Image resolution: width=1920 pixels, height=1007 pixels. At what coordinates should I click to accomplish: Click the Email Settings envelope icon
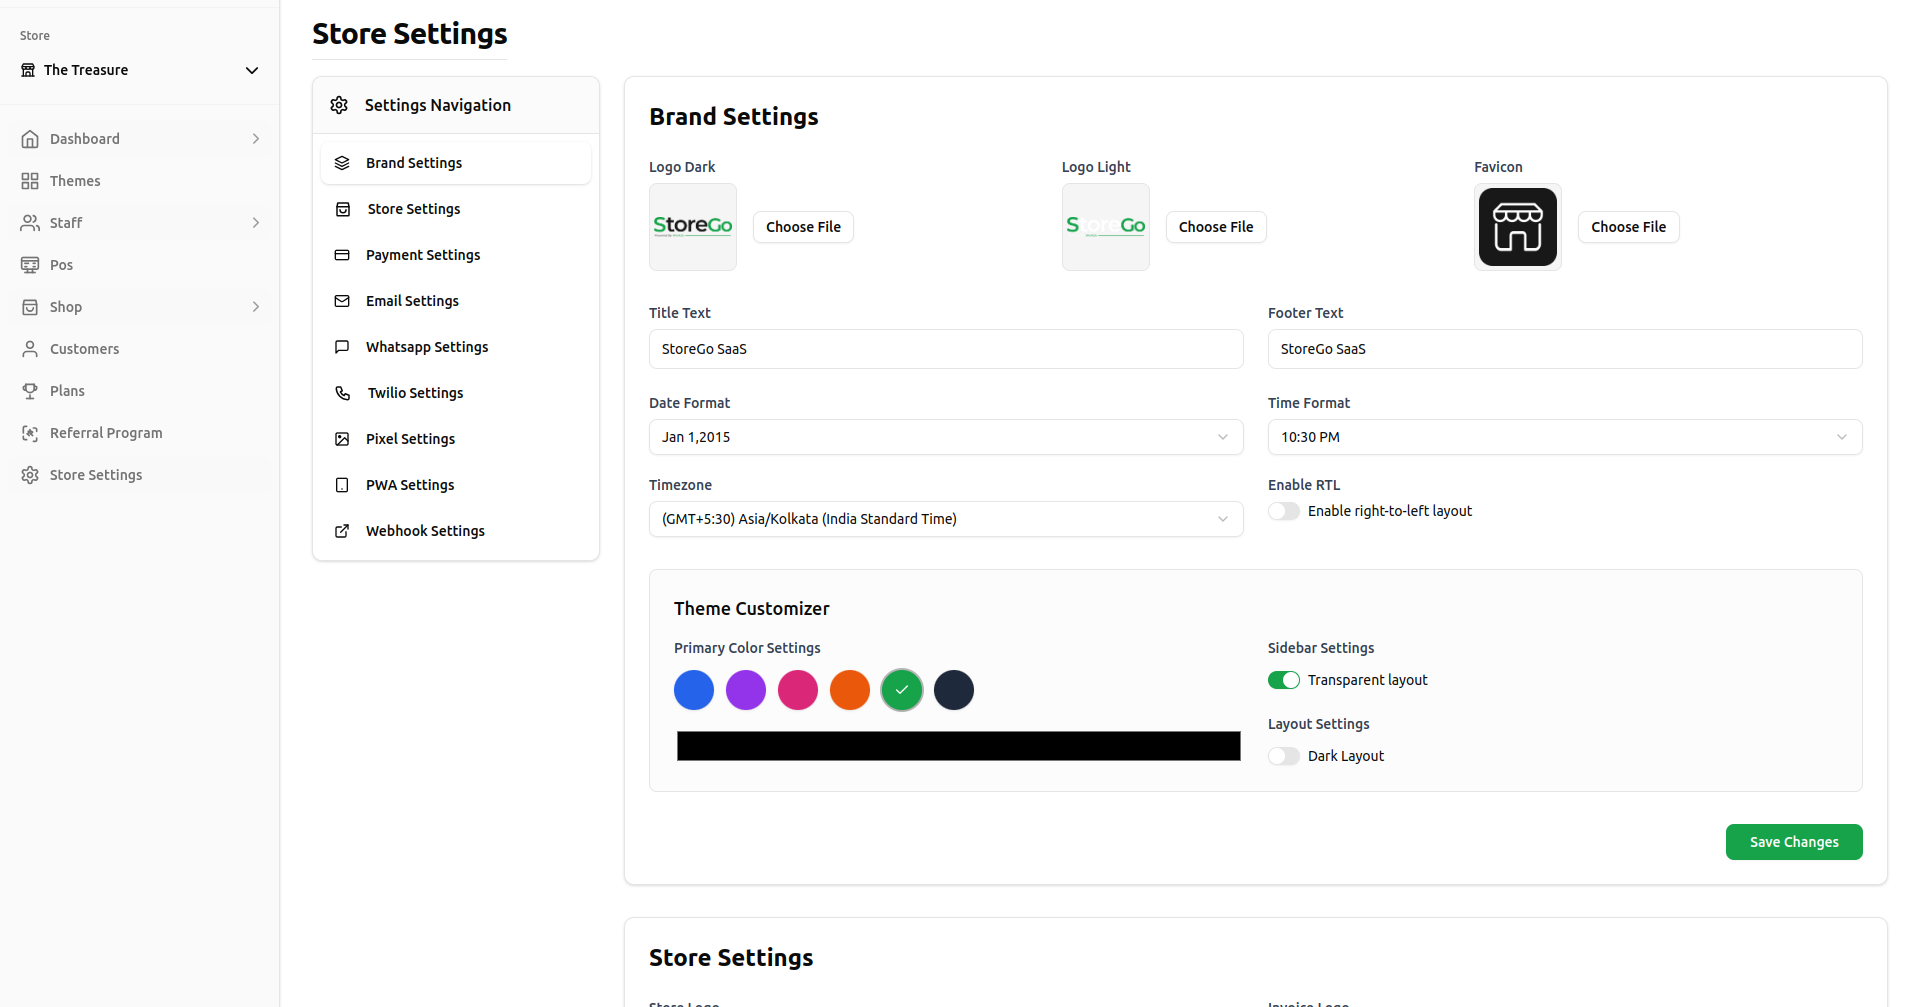342,301
